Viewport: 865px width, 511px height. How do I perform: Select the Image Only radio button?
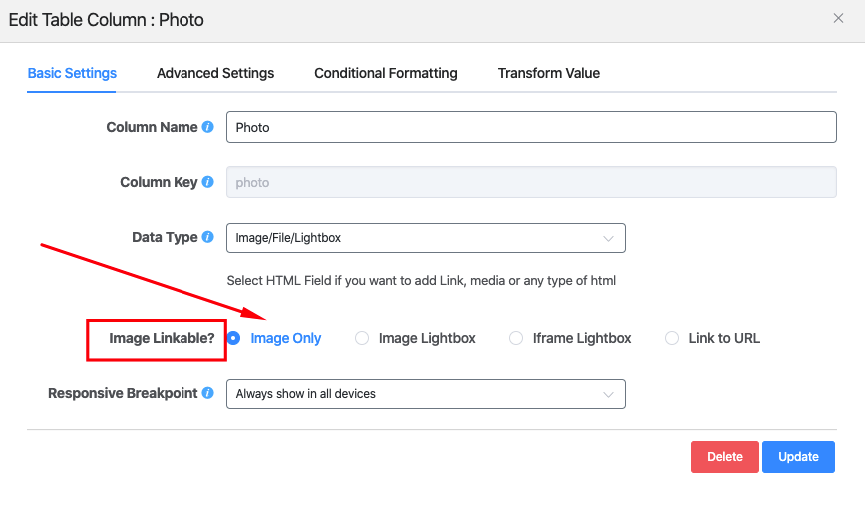[233, 338]
